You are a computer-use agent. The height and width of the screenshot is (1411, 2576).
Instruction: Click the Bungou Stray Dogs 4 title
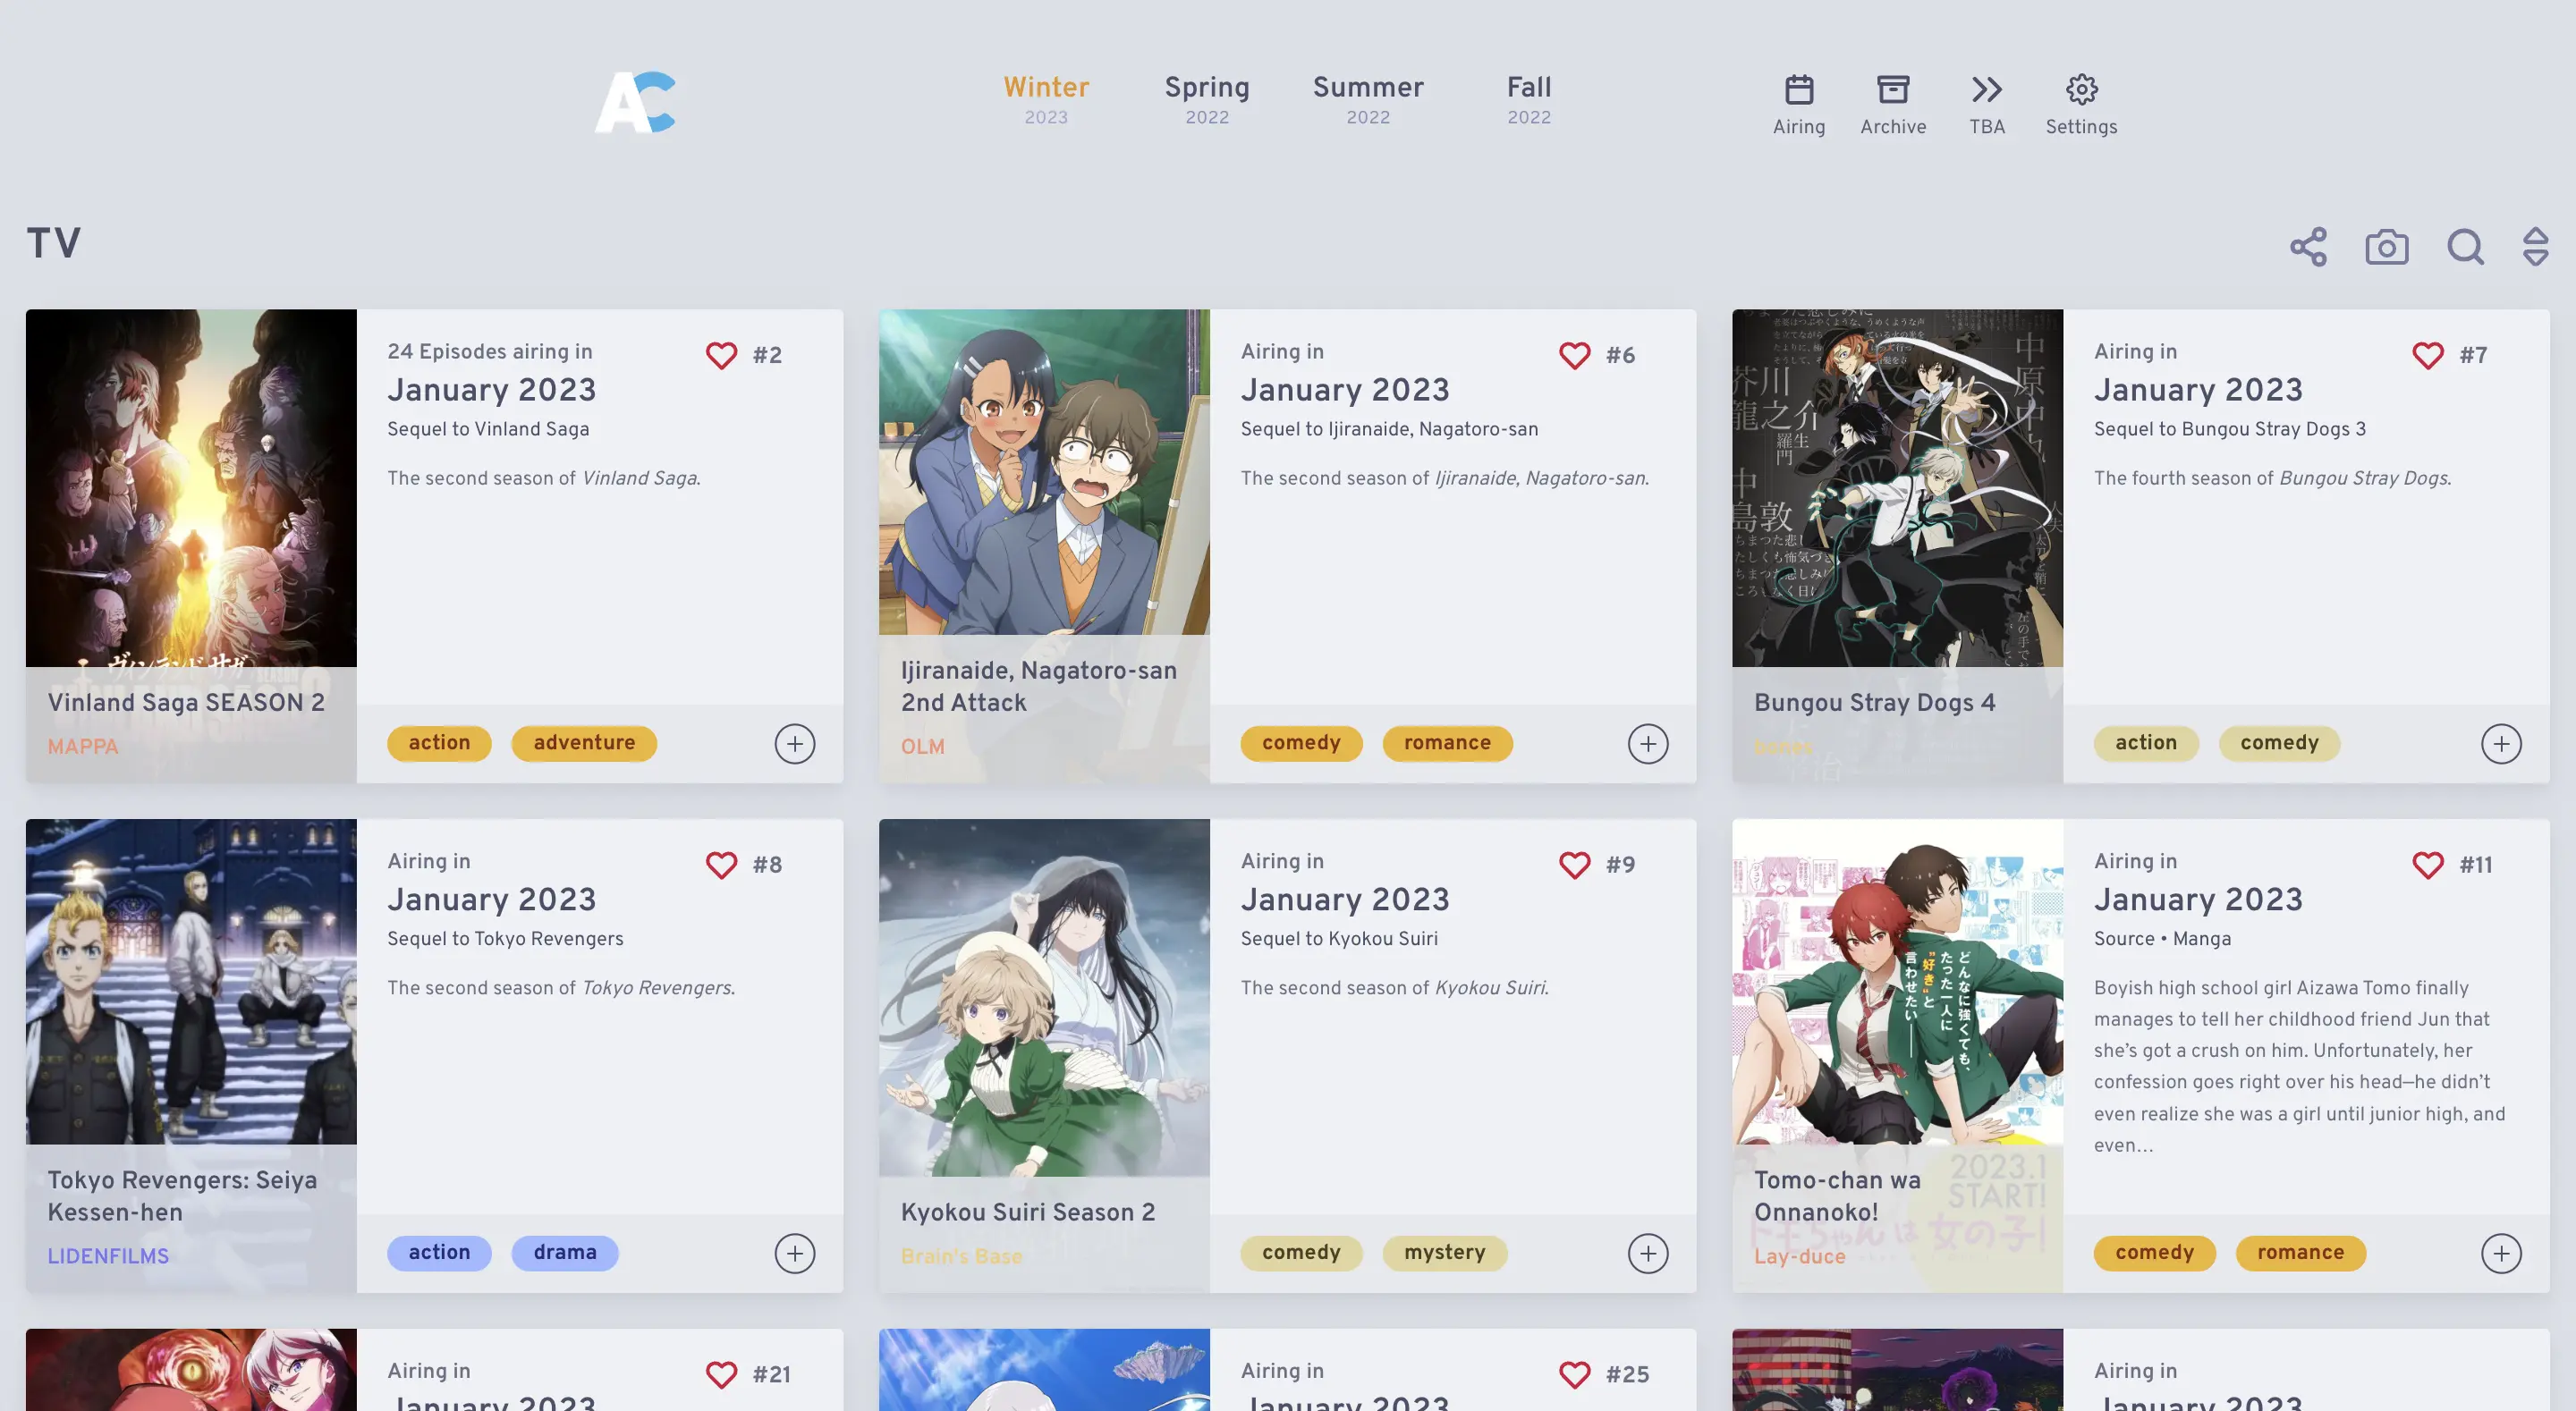tap(1874, 703)
